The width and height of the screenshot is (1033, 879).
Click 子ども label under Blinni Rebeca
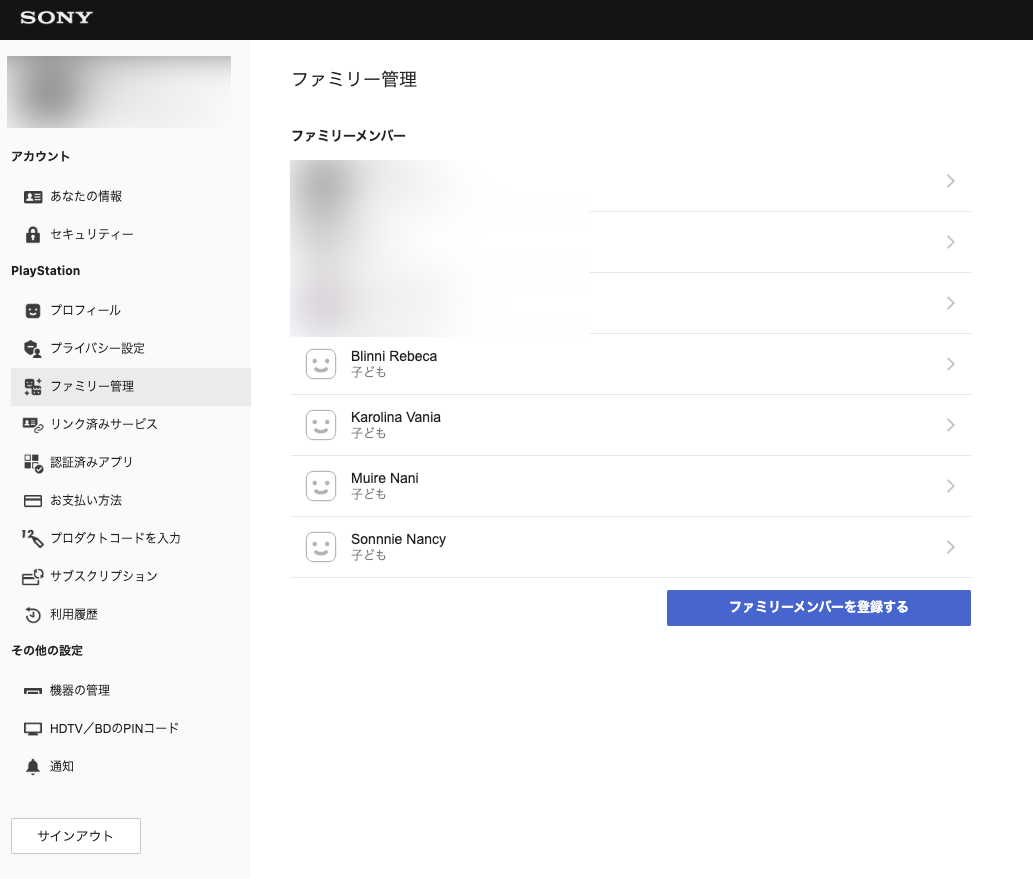tap(368, 372)
